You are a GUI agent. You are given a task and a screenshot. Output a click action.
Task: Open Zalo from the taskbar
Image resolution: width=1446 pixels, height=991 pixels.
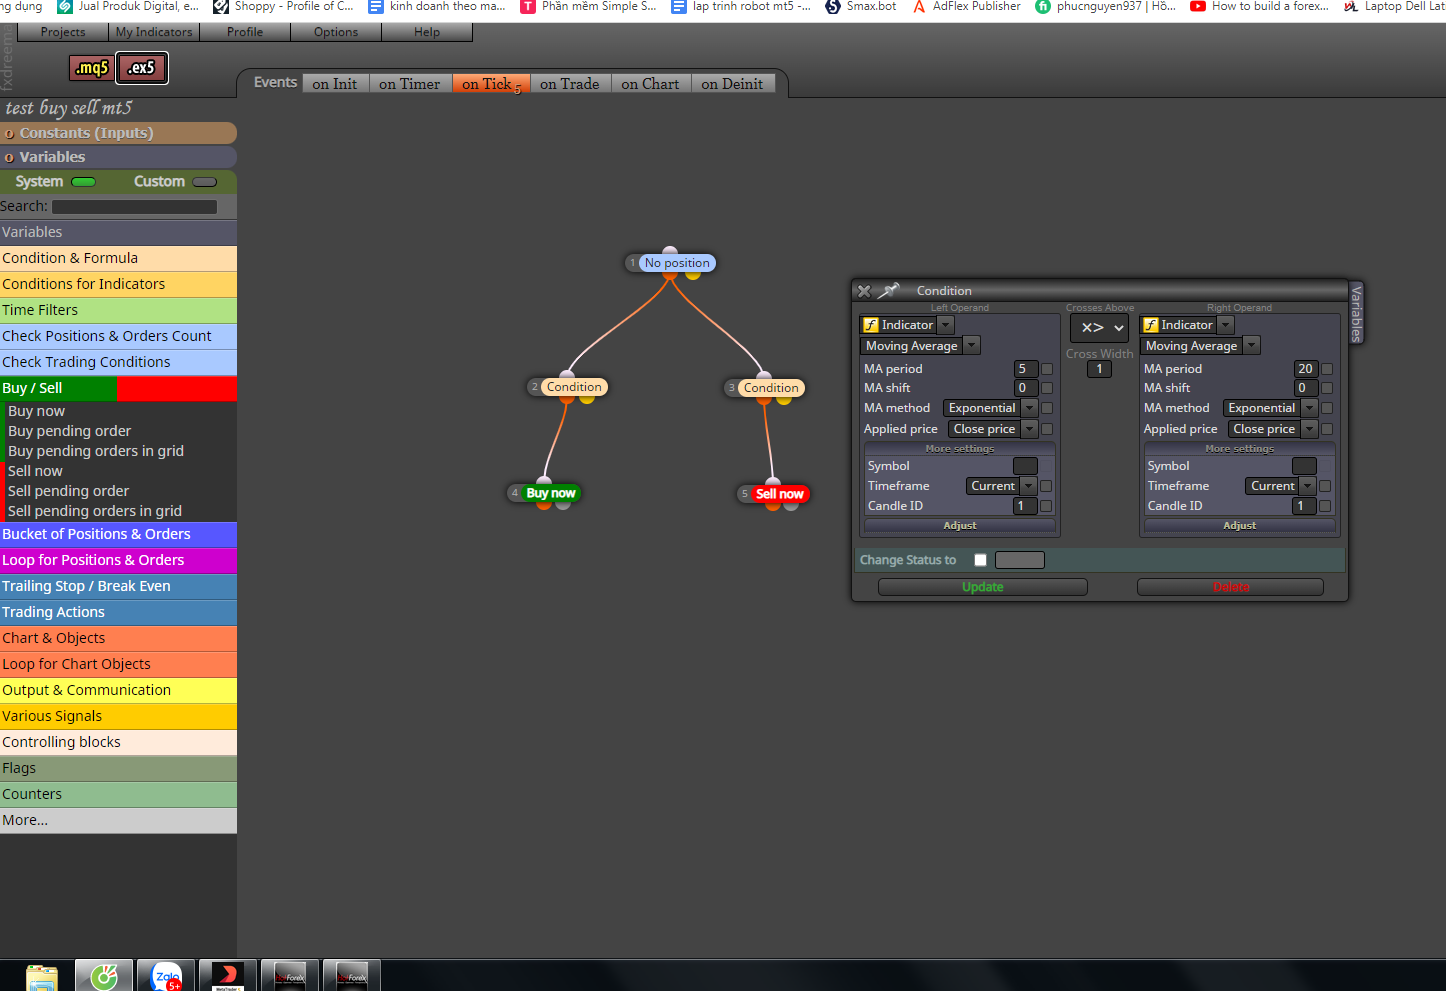coord(166,976)
